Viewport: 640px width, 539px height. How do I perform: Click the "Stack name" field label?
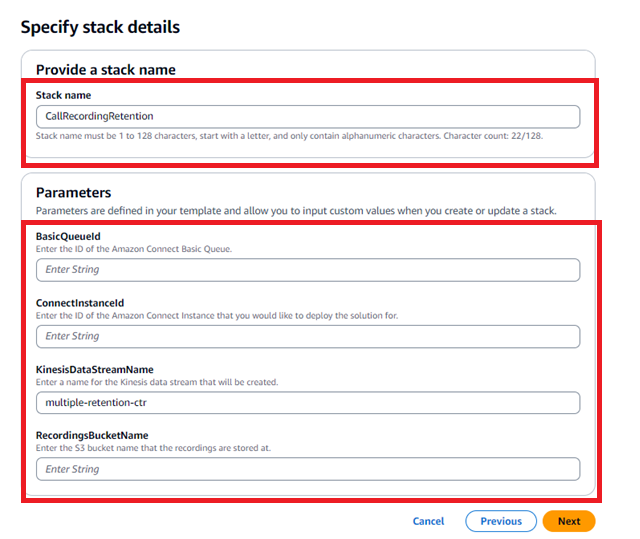(63, 95)
